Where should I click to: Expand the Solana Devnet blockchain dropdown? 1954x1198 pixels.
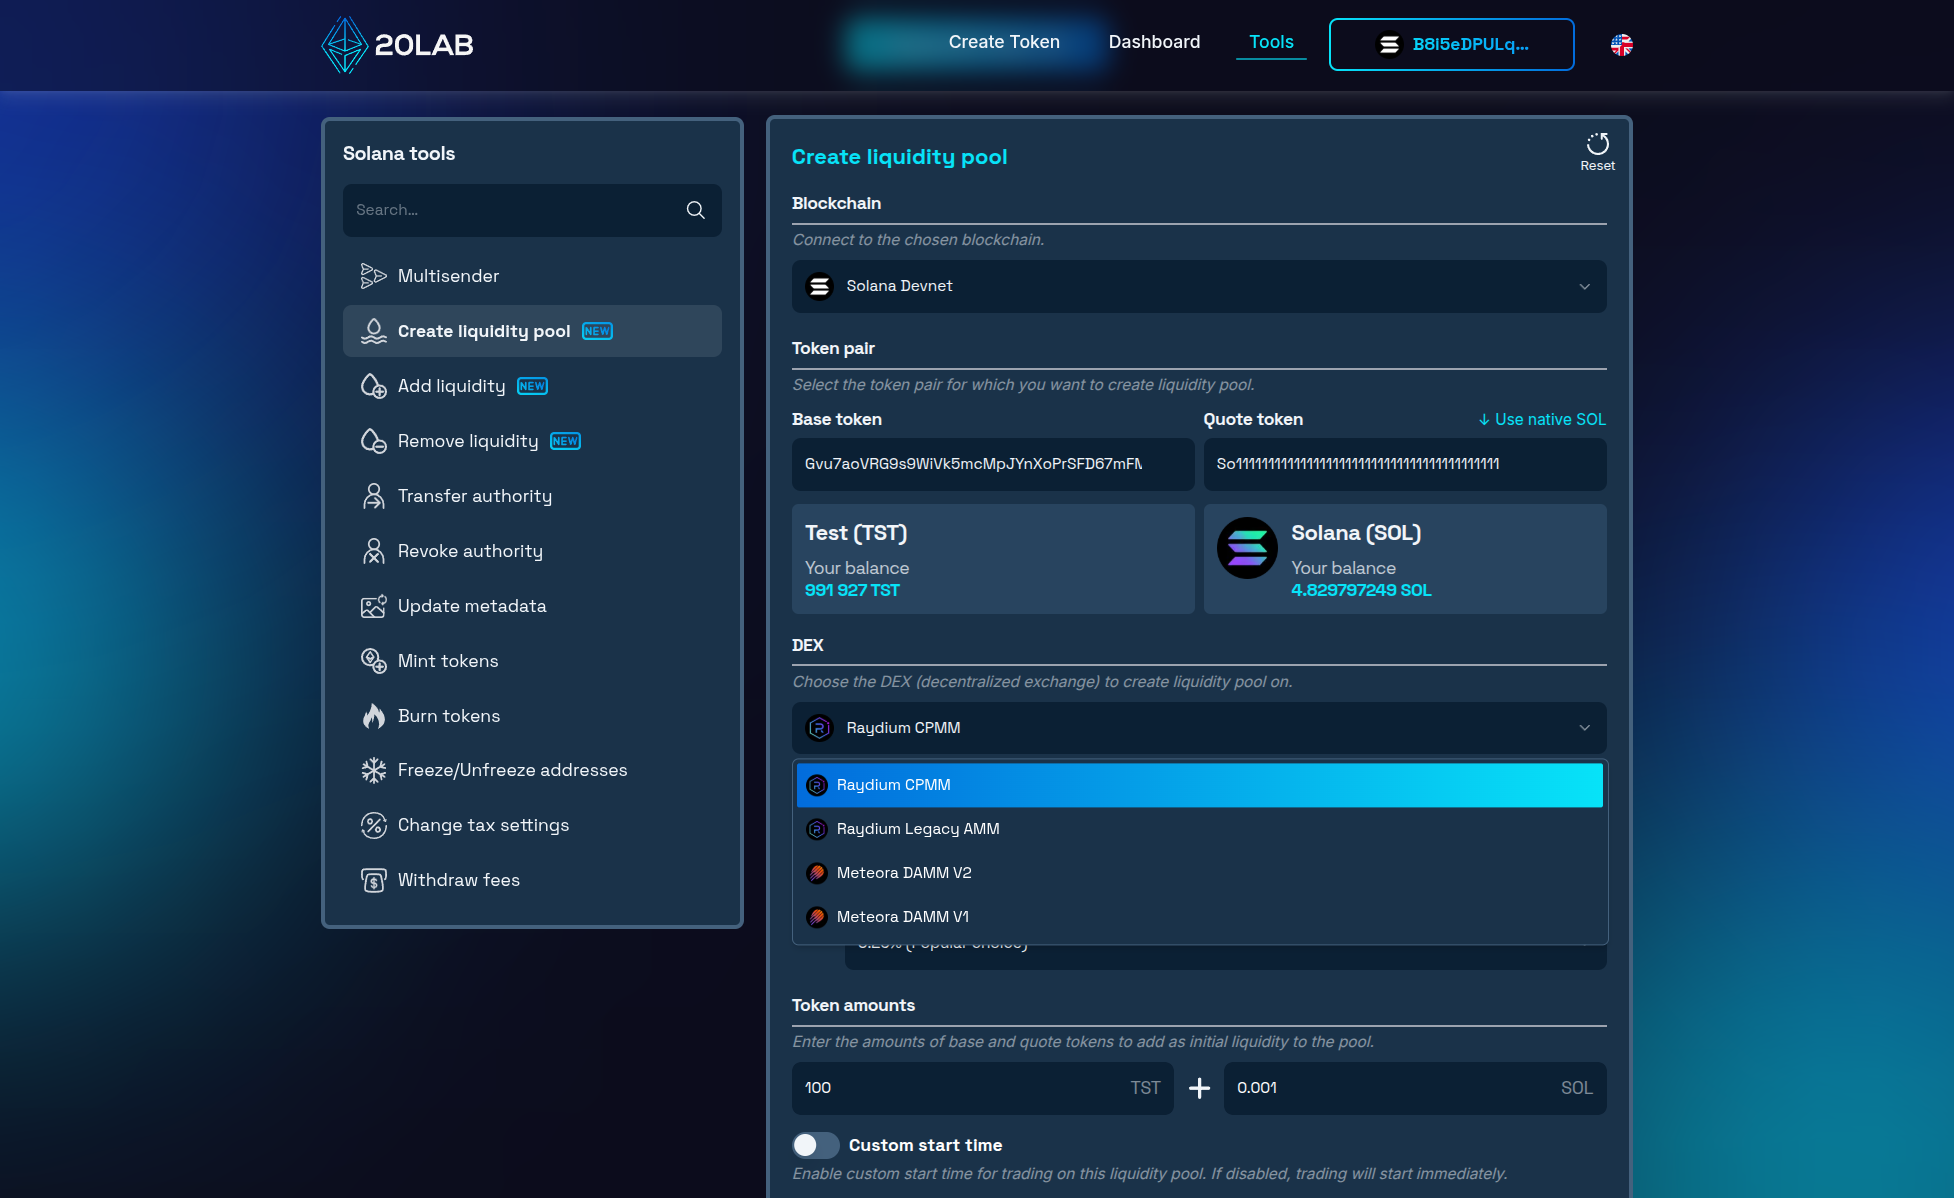coord(1199,287)
